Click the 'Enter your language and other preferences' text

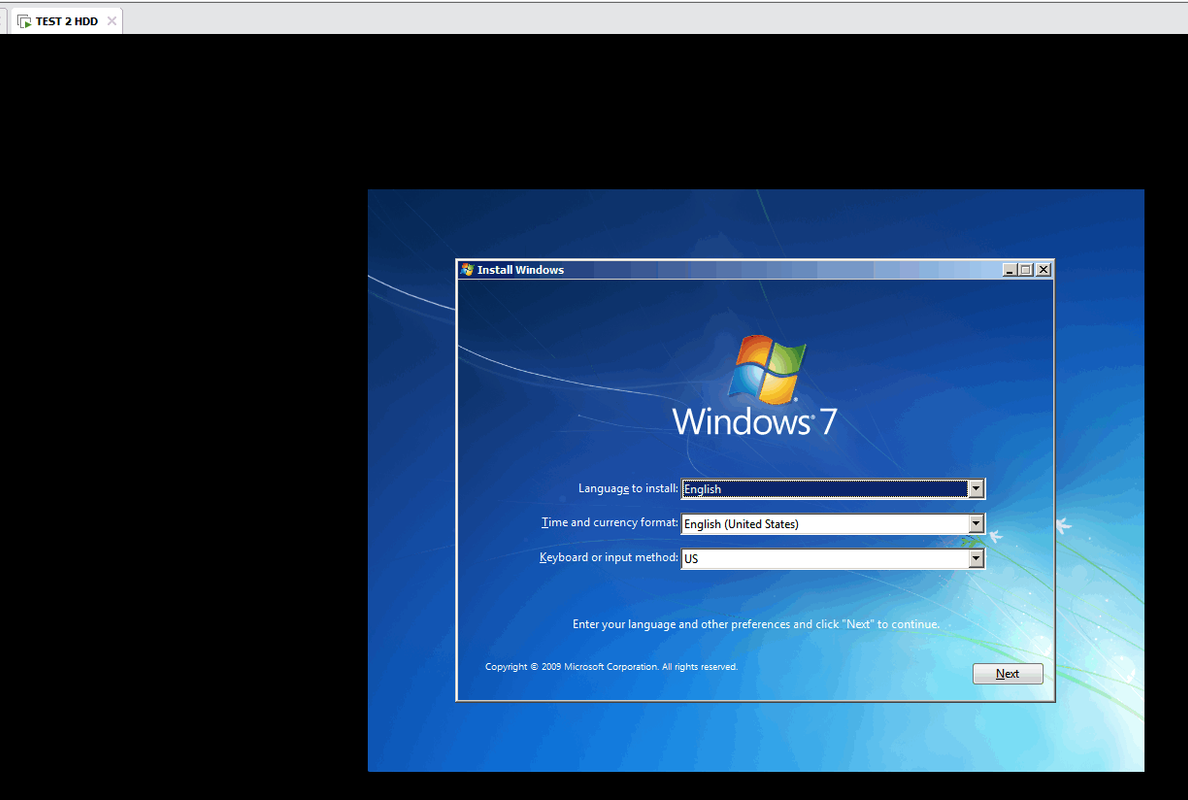(x=756, y=624)
